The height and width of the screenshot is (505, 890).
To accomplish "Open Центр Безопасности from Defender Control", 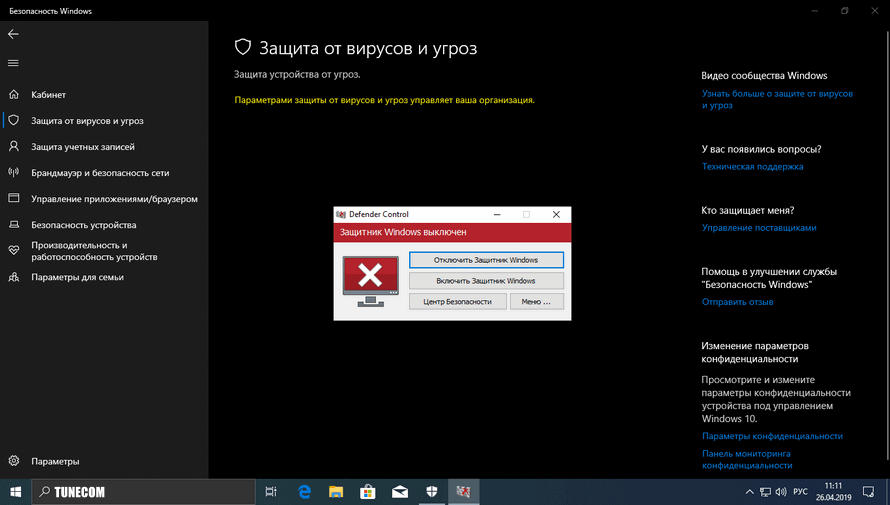I will [457, 302].
